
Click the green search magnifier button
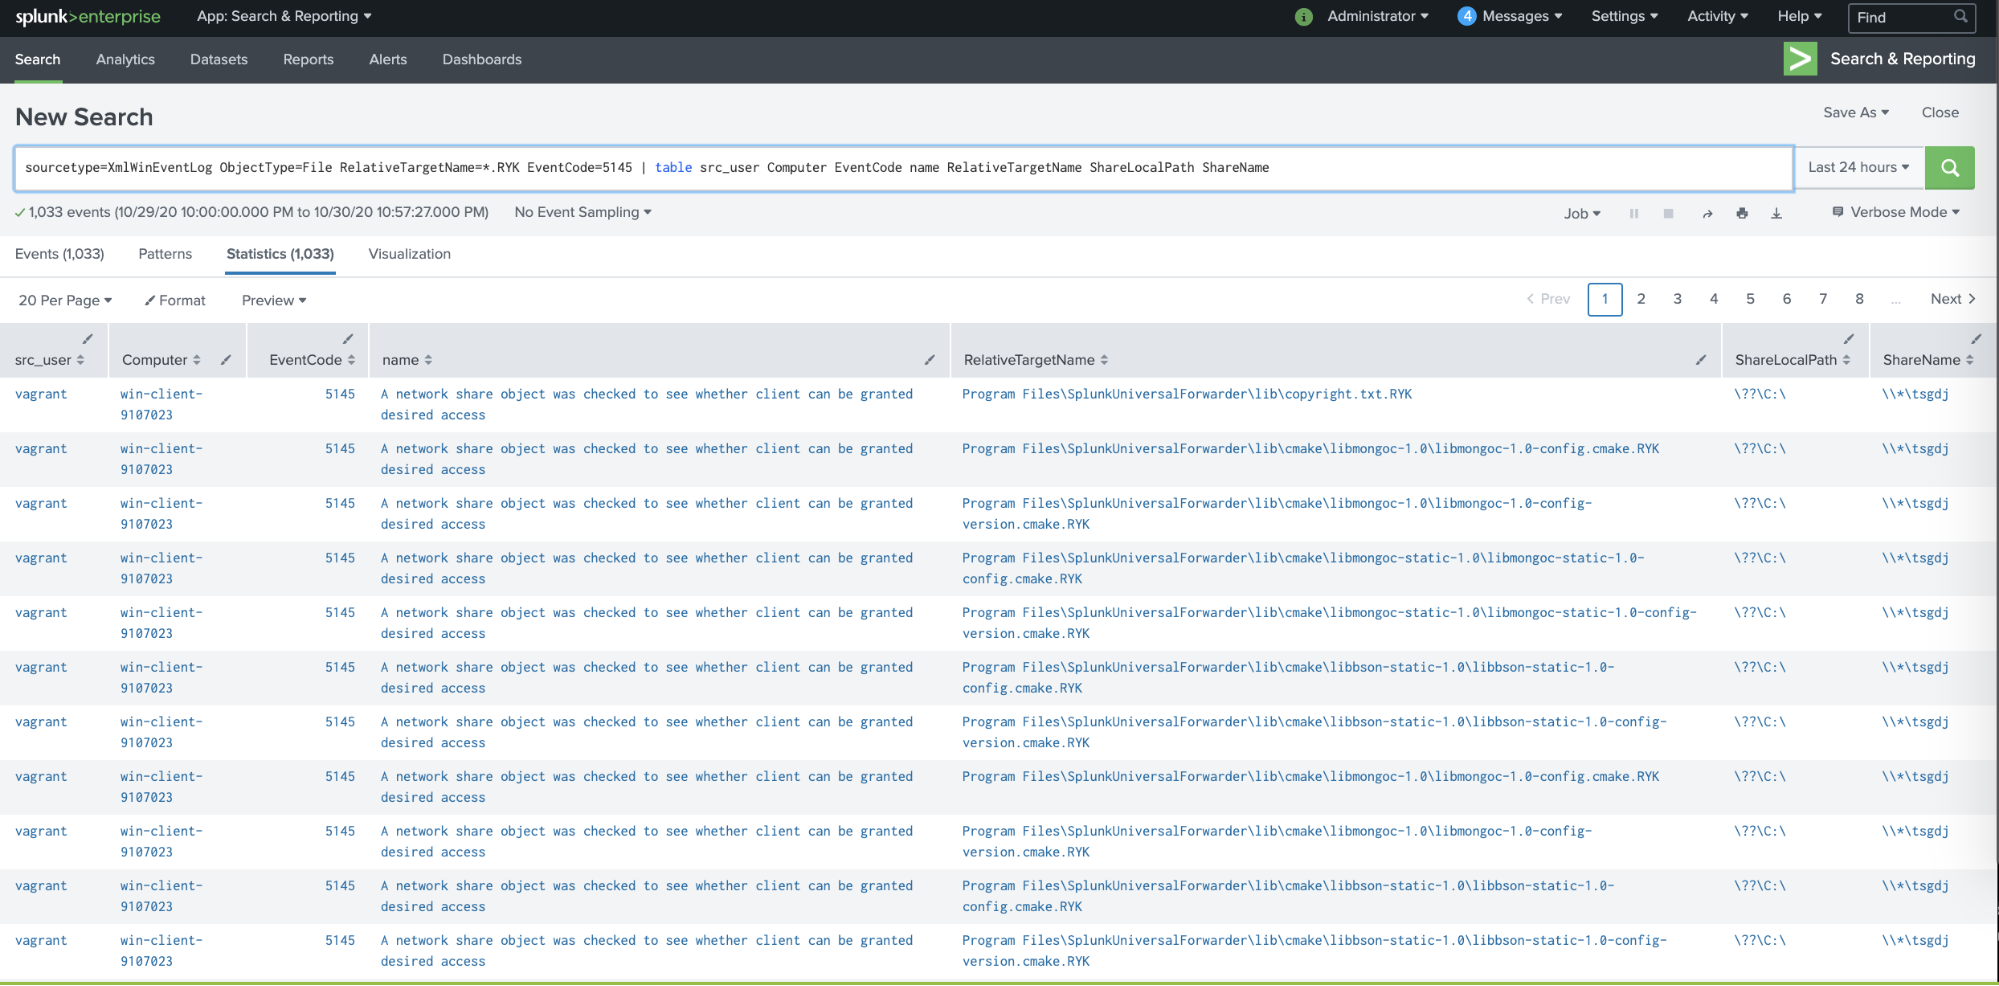click(x=1950, y=168)
